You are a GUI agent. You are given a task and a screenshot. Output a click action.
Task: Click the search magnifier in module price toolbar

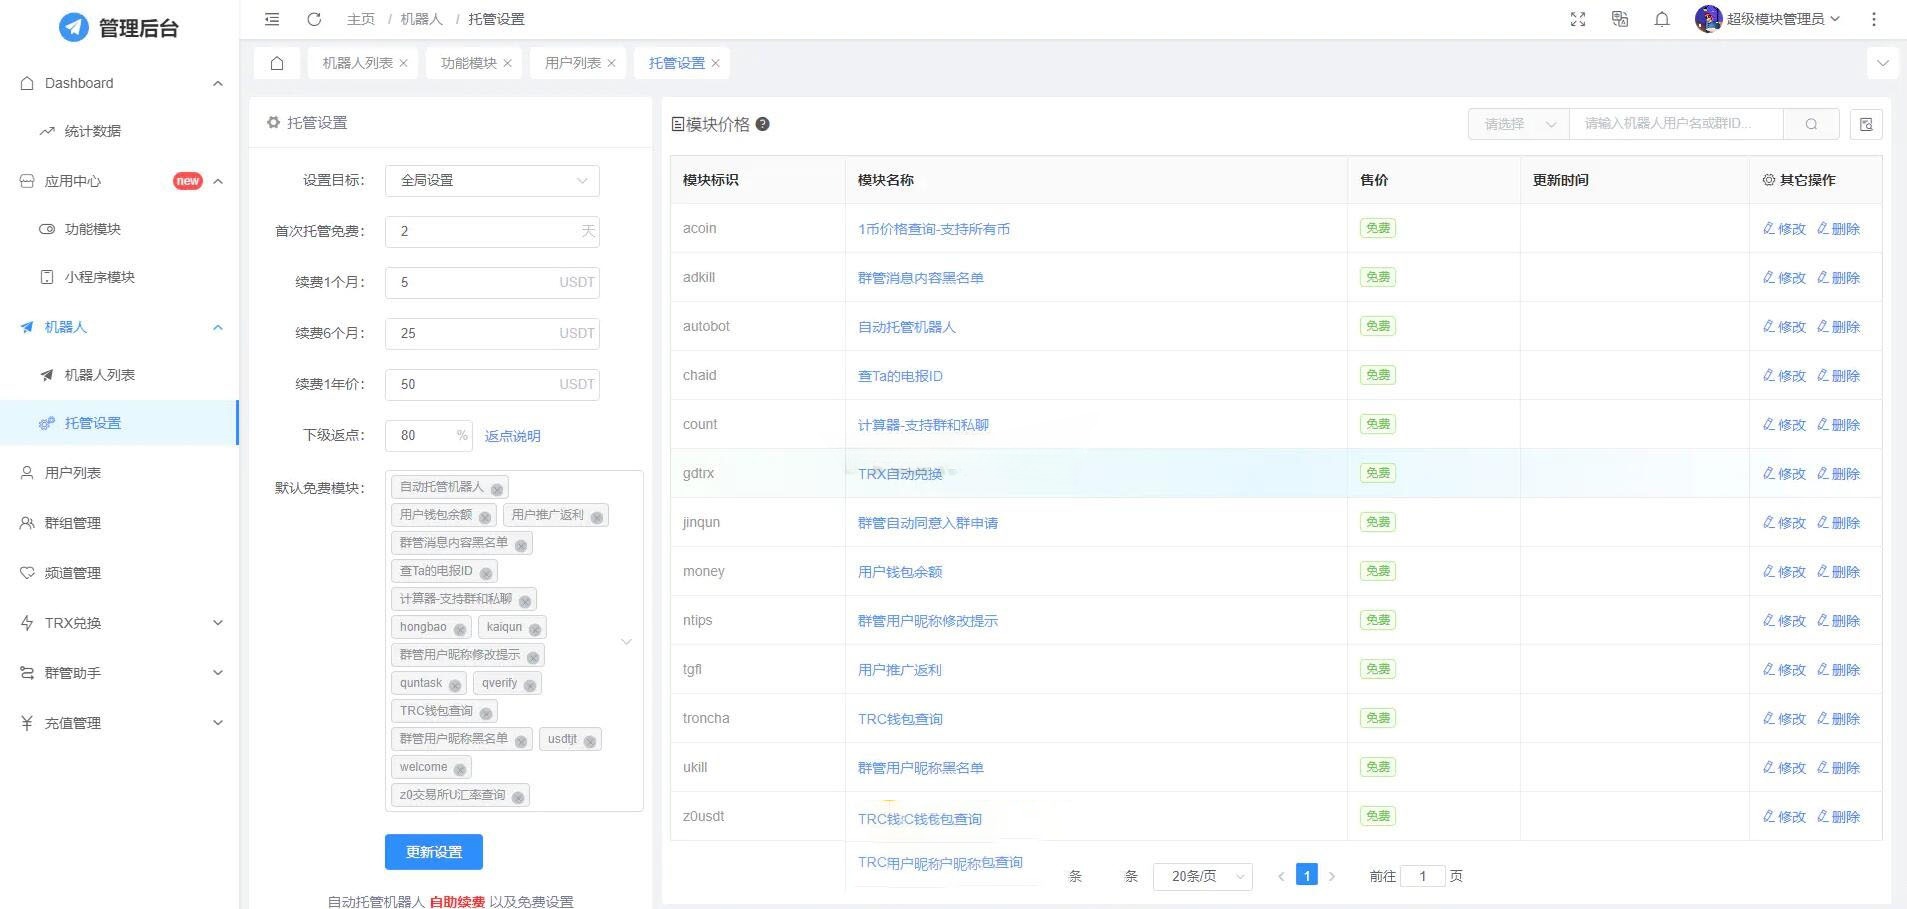click(x=1811, y=123)
